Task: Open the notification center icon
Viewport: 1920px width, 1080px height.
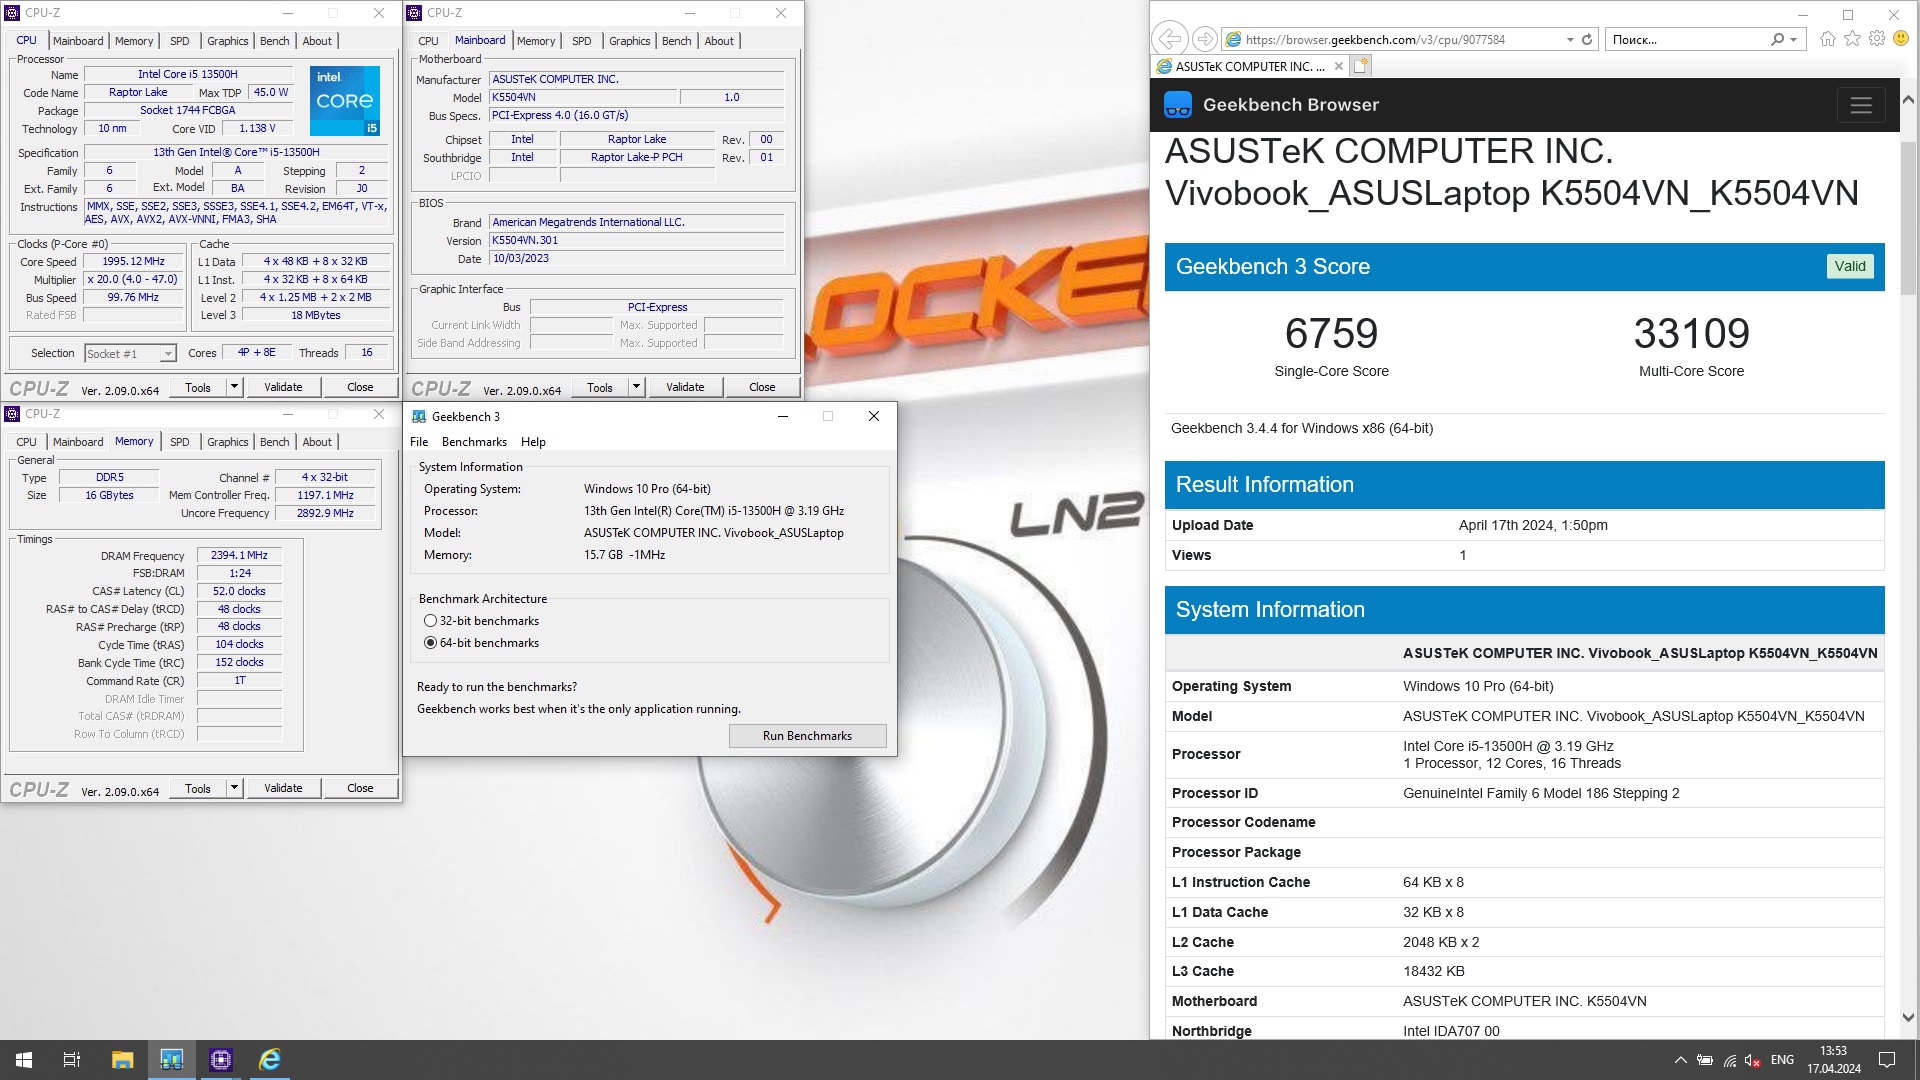Action: pyautogui.click(x=1887, y=1060)
